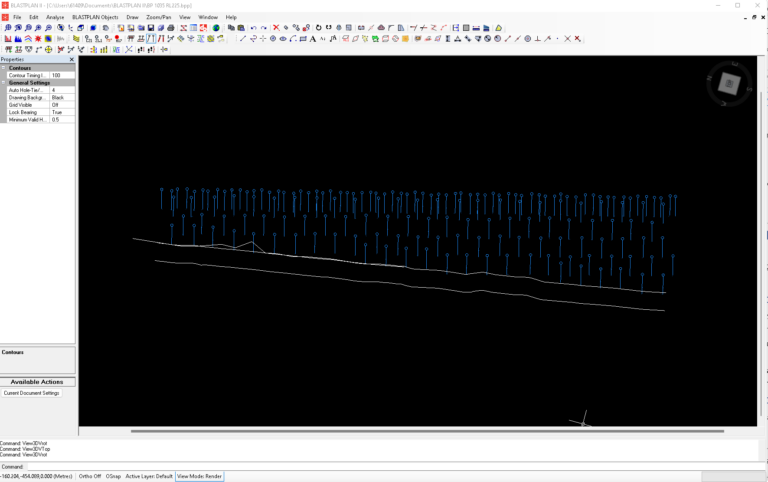Select the text 'A' drawing tool
768x482 pixels.
(x=312, y=39)
